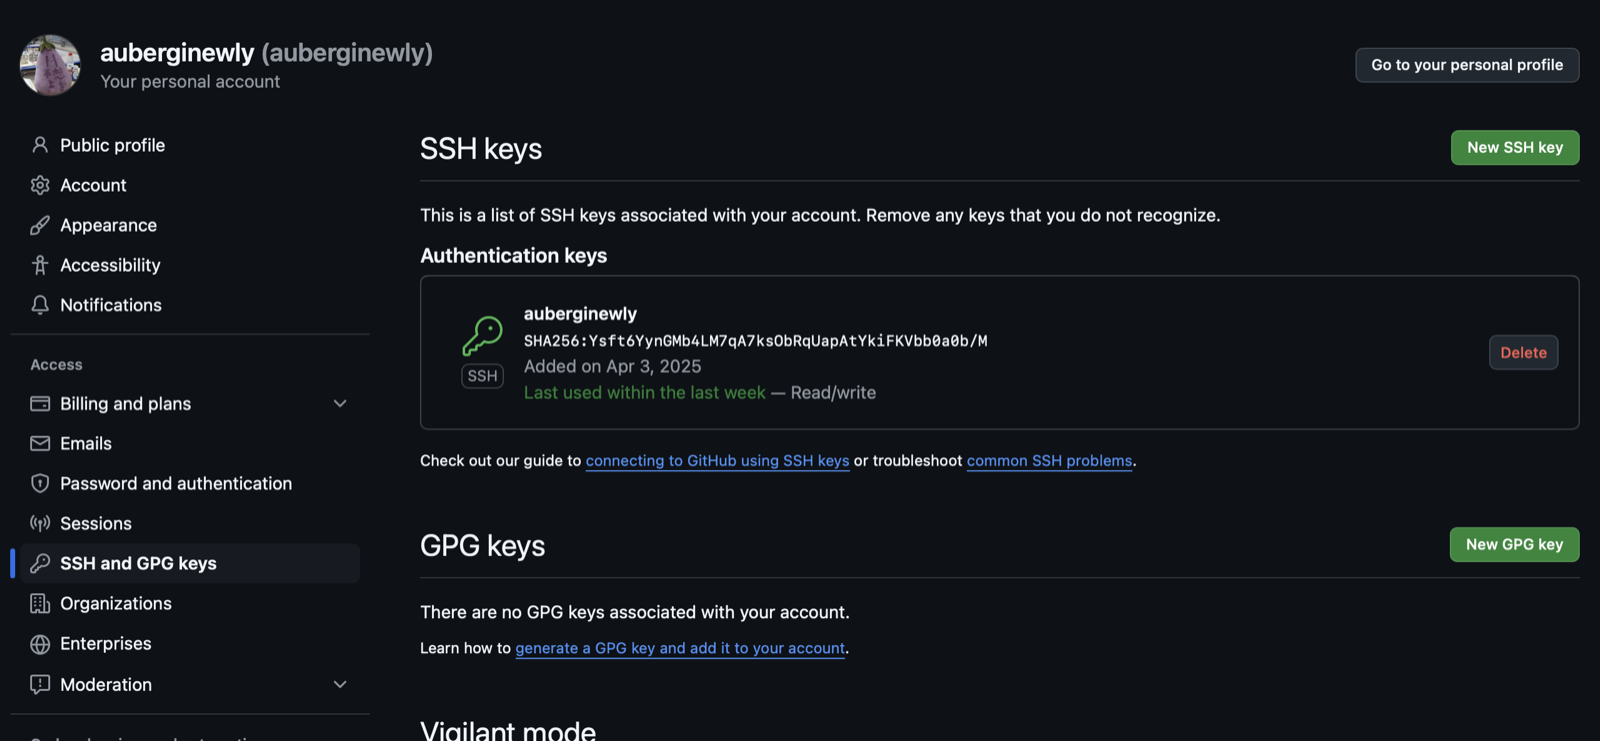Screen dimensions: 1600x741
Task: Click the Public profile person icon
Action: point(40,145)
